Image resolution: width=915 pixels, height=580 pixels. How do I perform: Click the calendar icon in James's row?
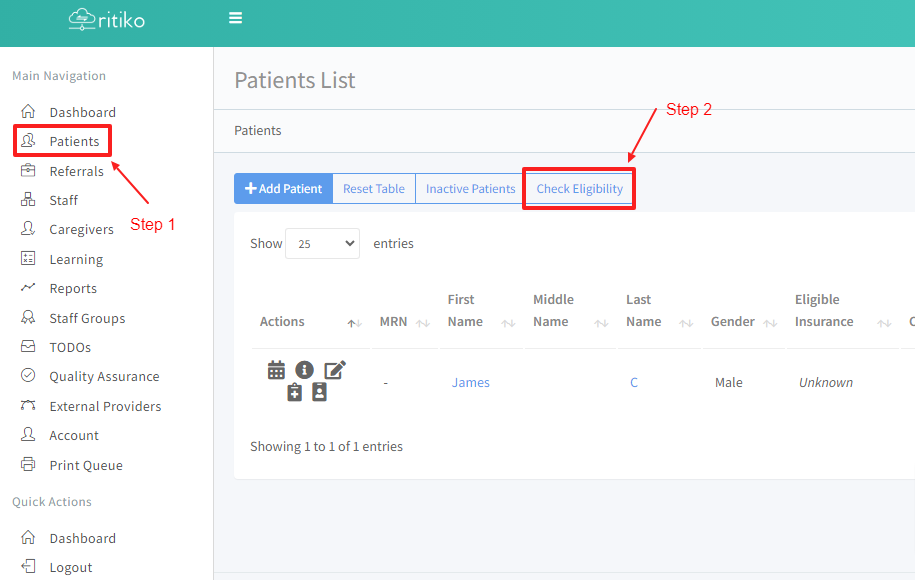point(276,370)
